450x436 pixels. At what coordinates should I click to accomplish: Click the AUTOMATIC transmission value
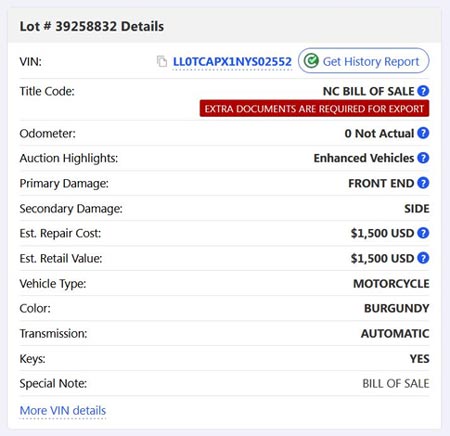pyautogui.click(x=395, y=334)
